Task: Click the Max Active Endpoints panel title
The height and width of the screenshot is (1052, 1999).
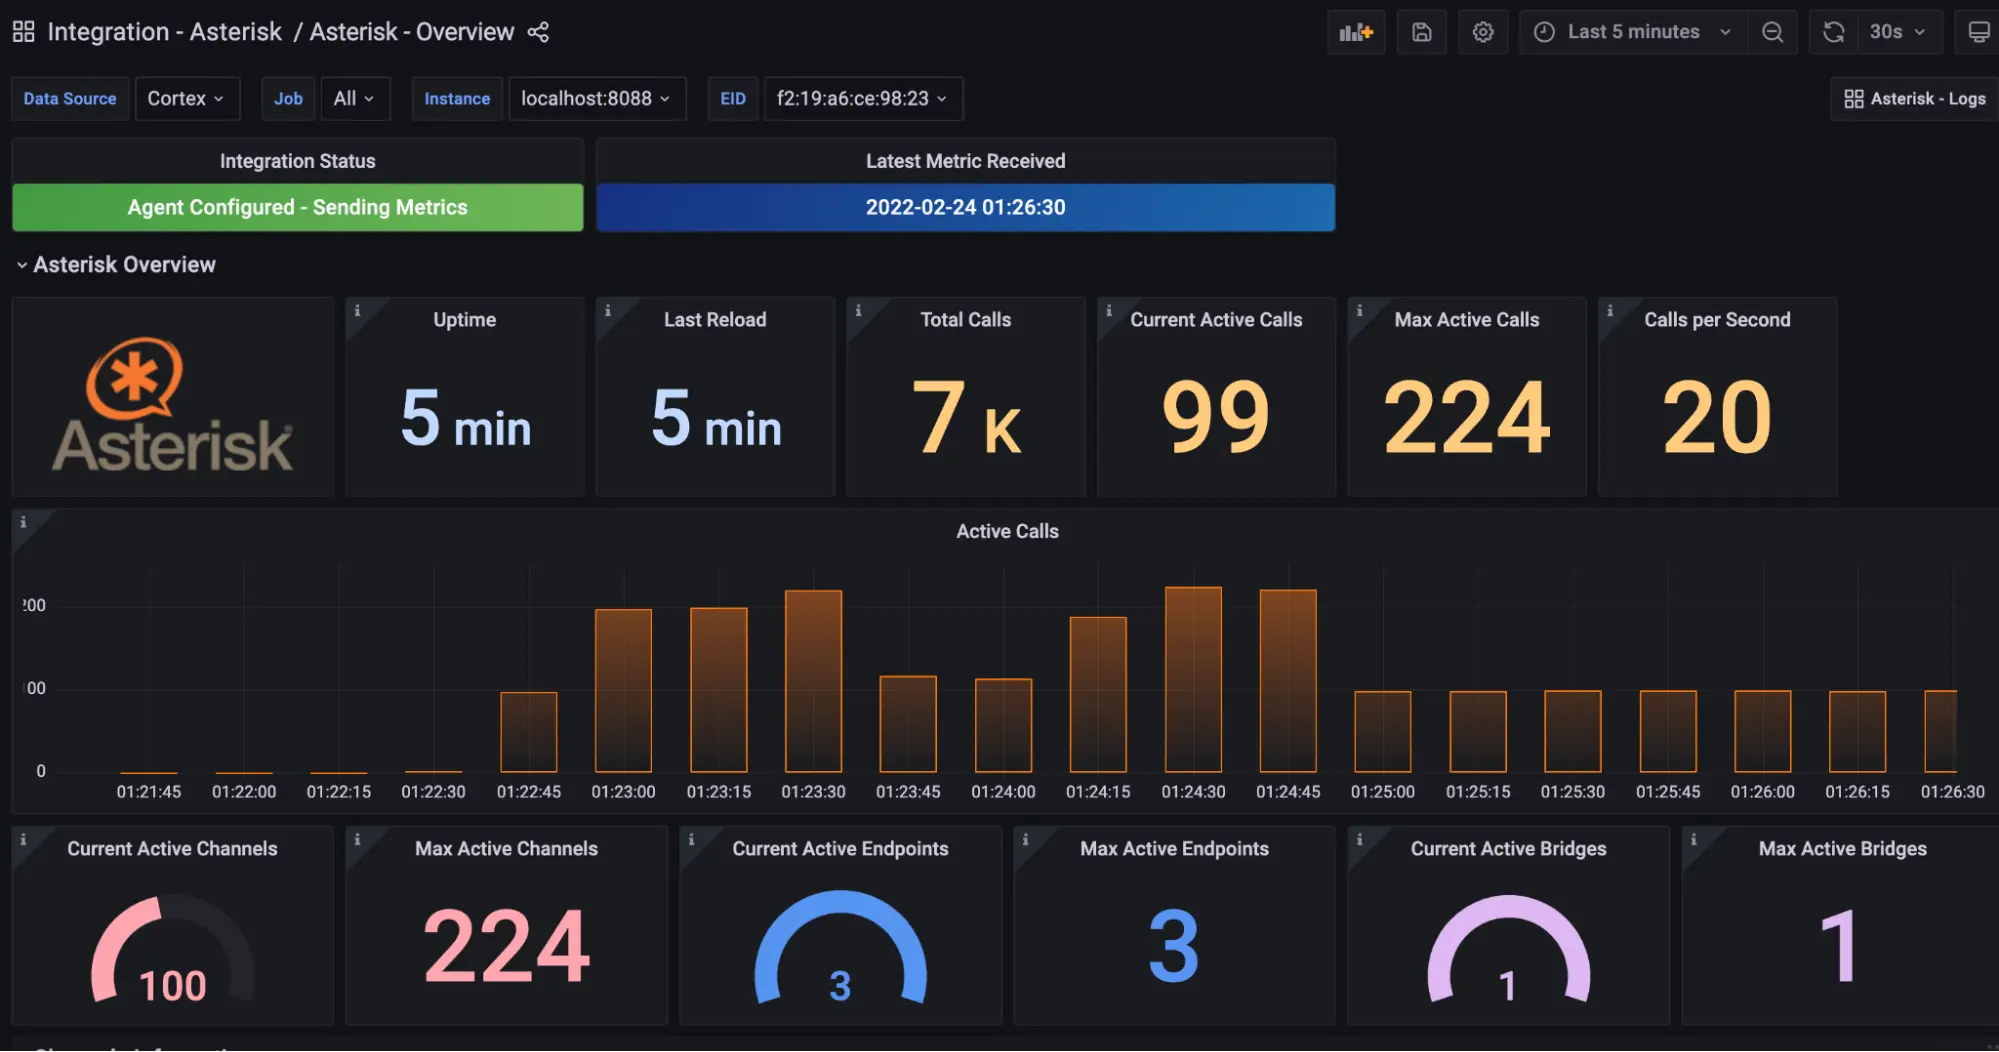Action: click(1174, 849)
